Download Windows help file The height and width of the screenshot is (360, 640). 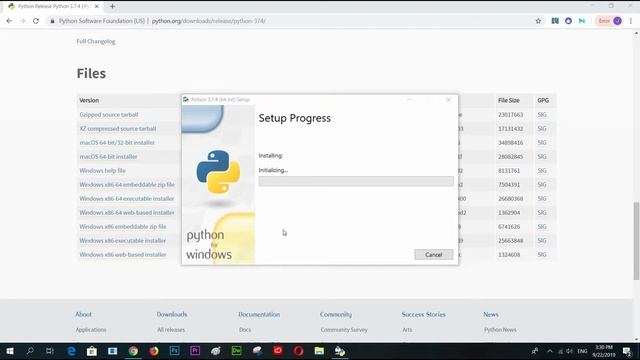[102, 171]
